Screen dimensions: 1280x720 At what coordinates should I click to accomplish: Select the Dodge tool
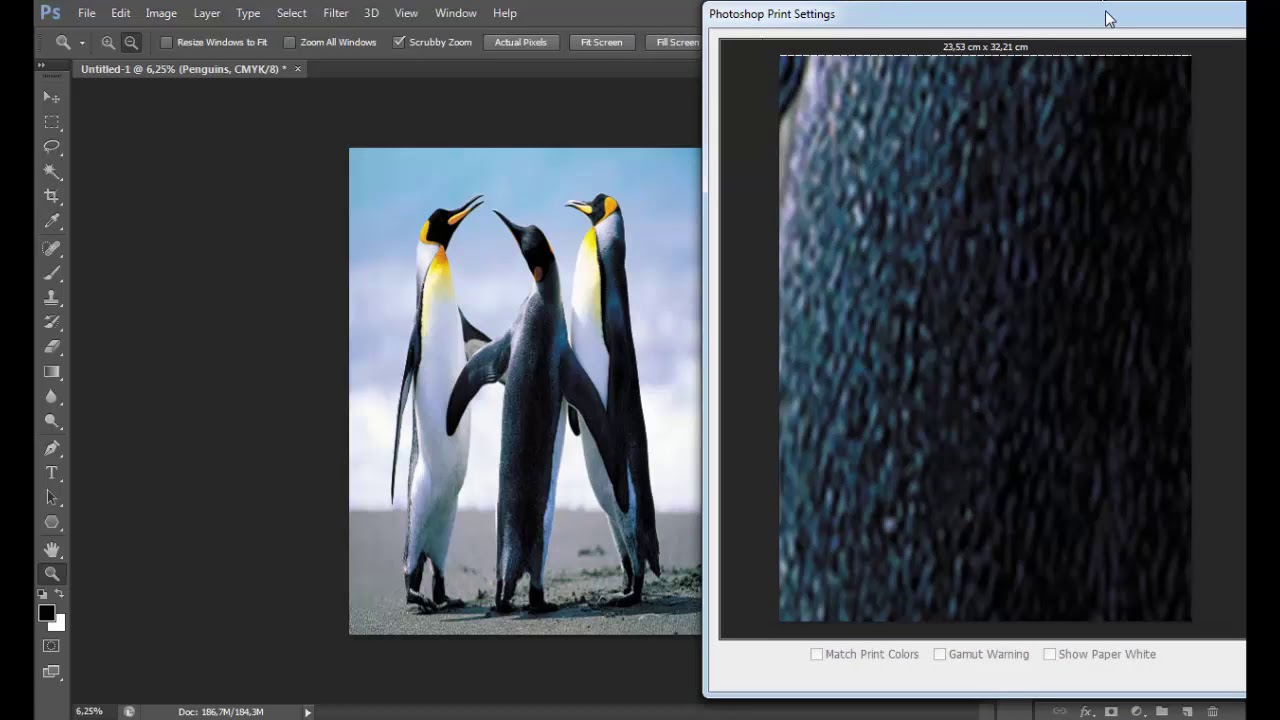pos(52,422)
